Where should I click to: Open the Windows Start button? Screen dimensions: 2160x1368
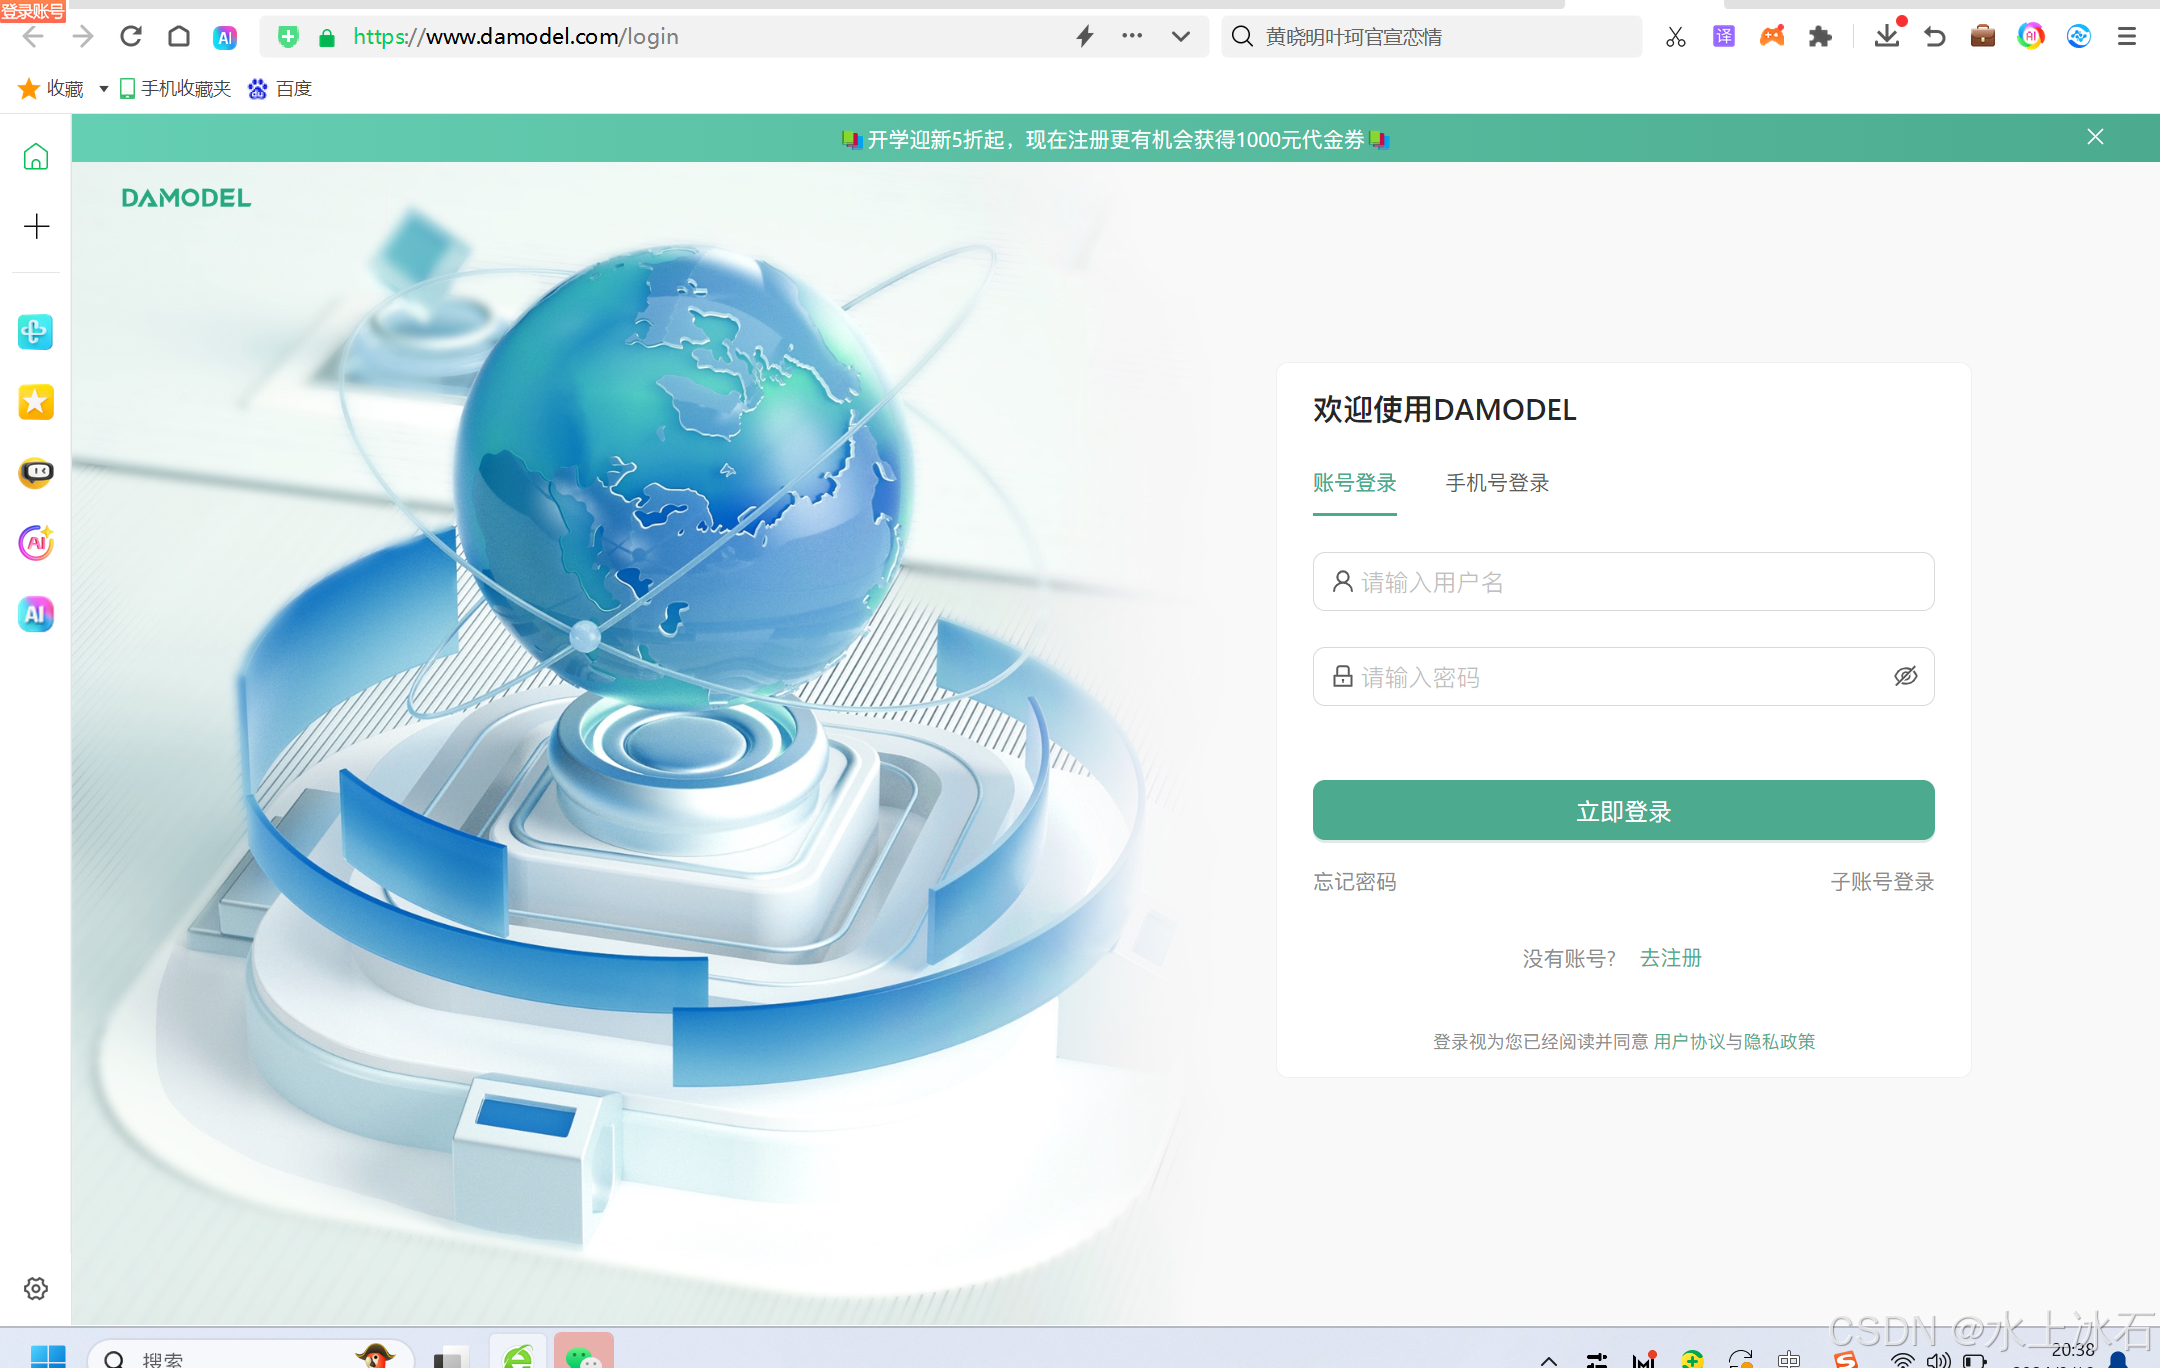tap(47, 1356)
